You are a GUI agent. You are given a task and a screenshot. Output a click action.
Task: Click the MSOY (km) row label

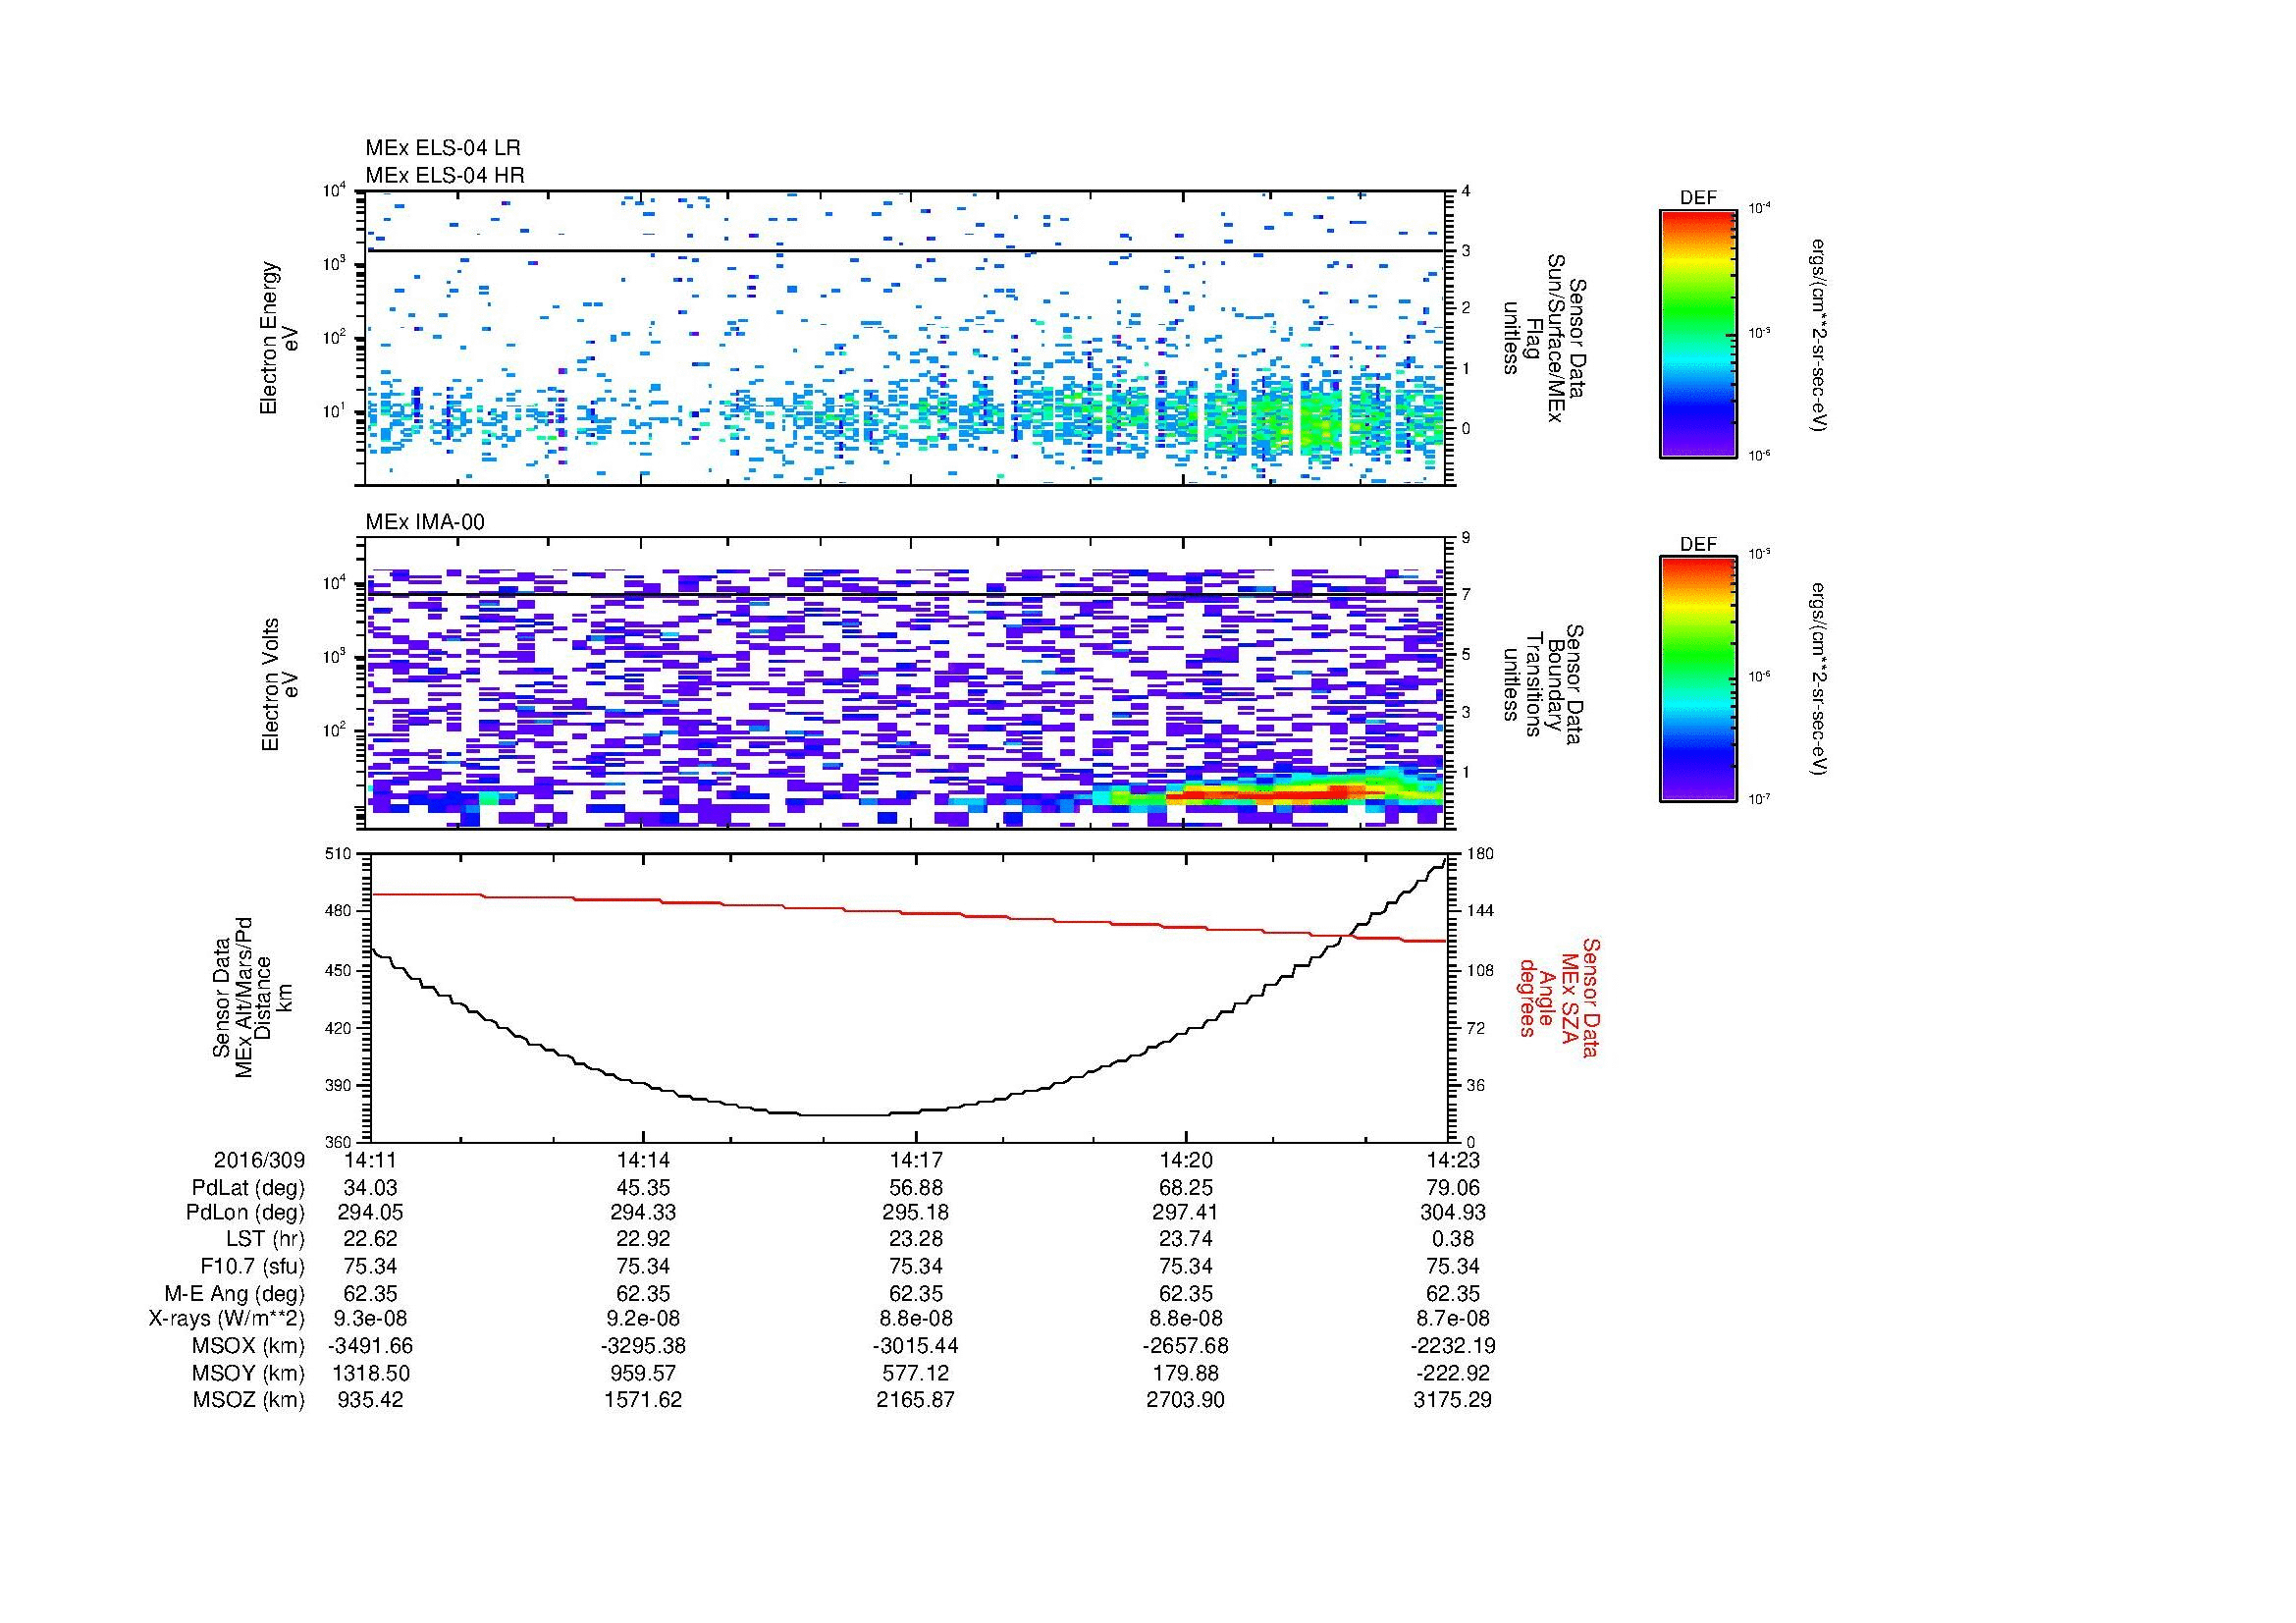(x=249, y=1373)
